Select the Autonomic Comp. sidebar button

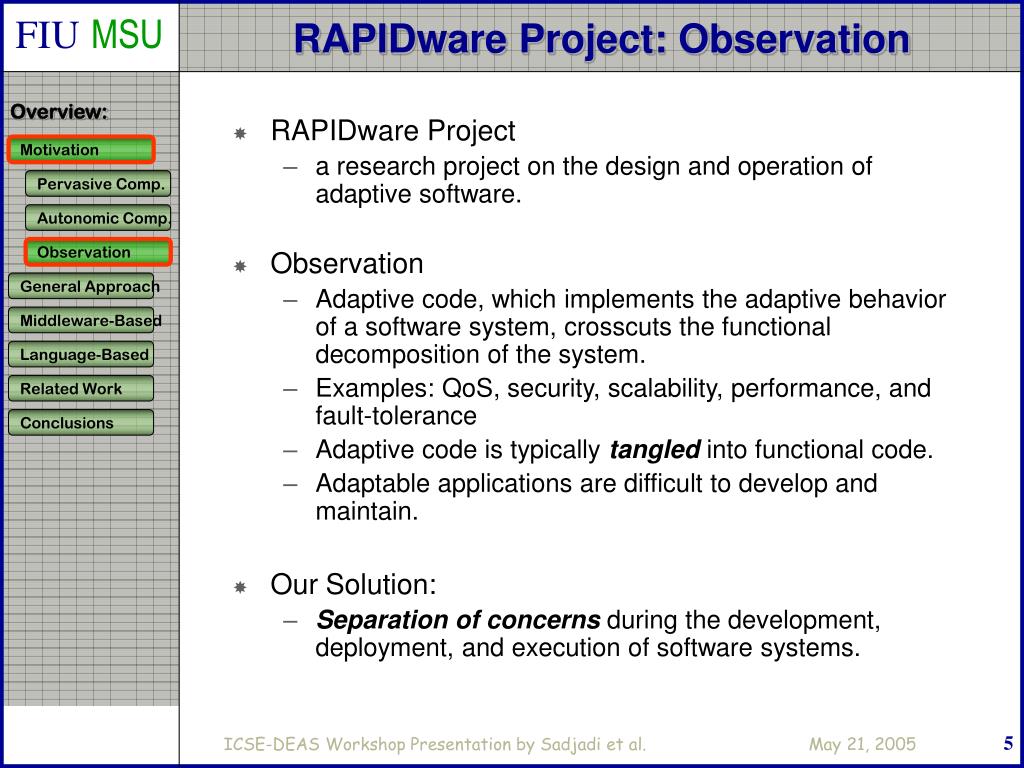[x=98, y=217]
